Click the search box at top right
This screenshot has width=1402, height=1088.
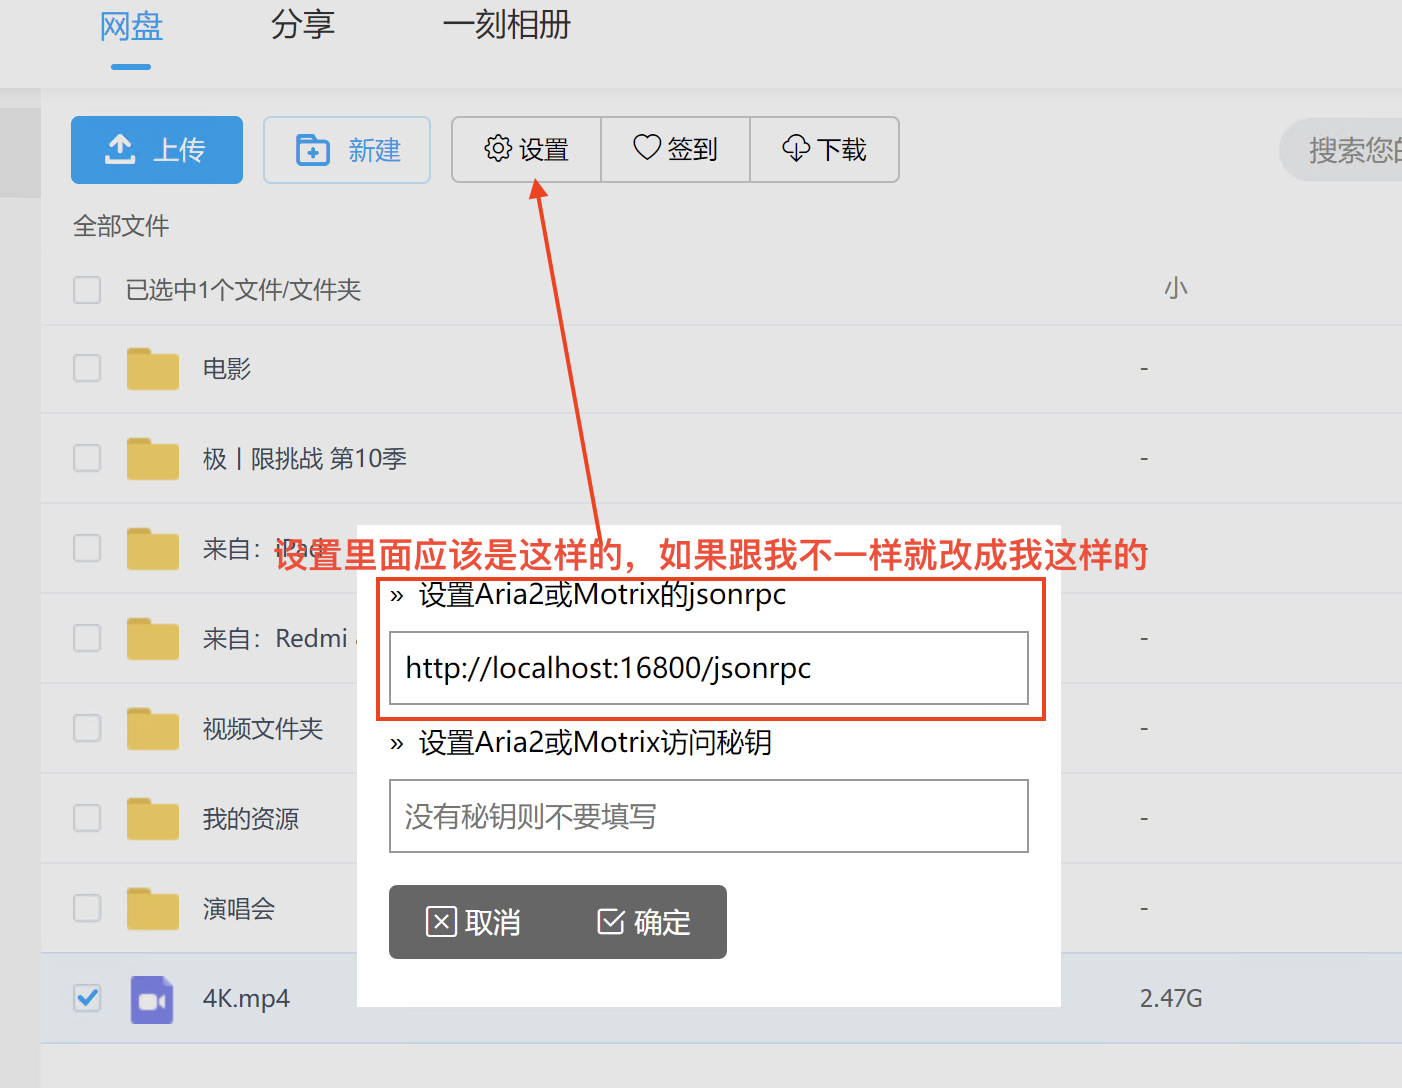(x=1342, y=150)
